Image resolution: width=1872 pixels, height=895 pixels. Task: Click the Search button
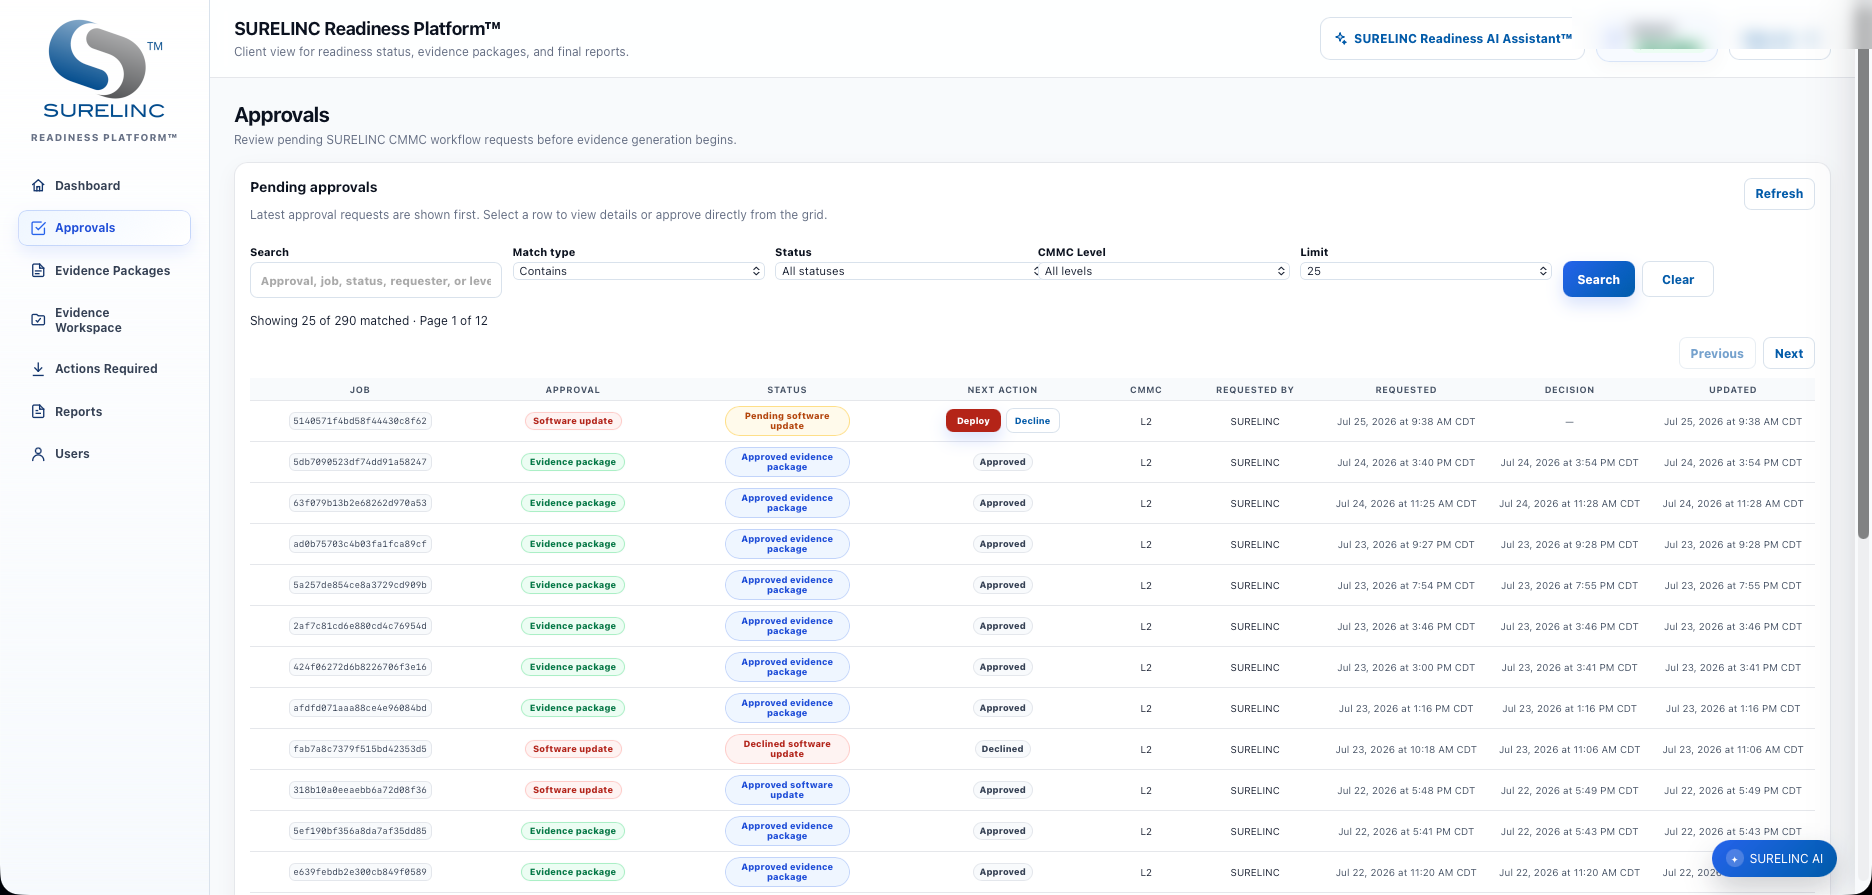pos(1598,279)
